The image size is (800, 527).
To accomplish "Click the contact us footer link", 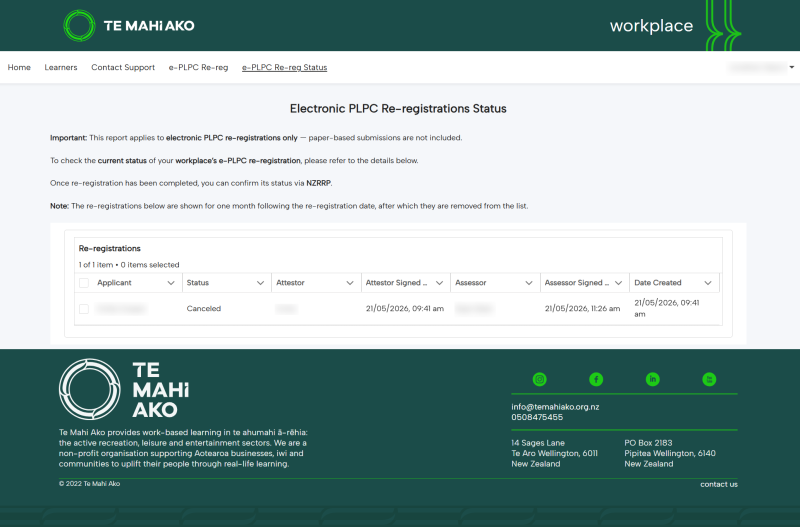I will point(719,484).
